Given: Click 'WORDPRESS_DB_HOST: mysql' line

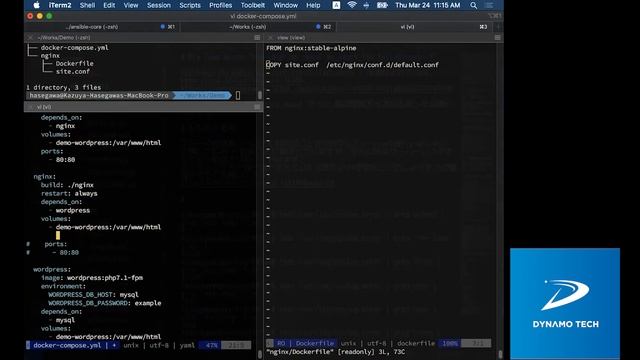Looking at the screenshot, I should tap(93, 295).
